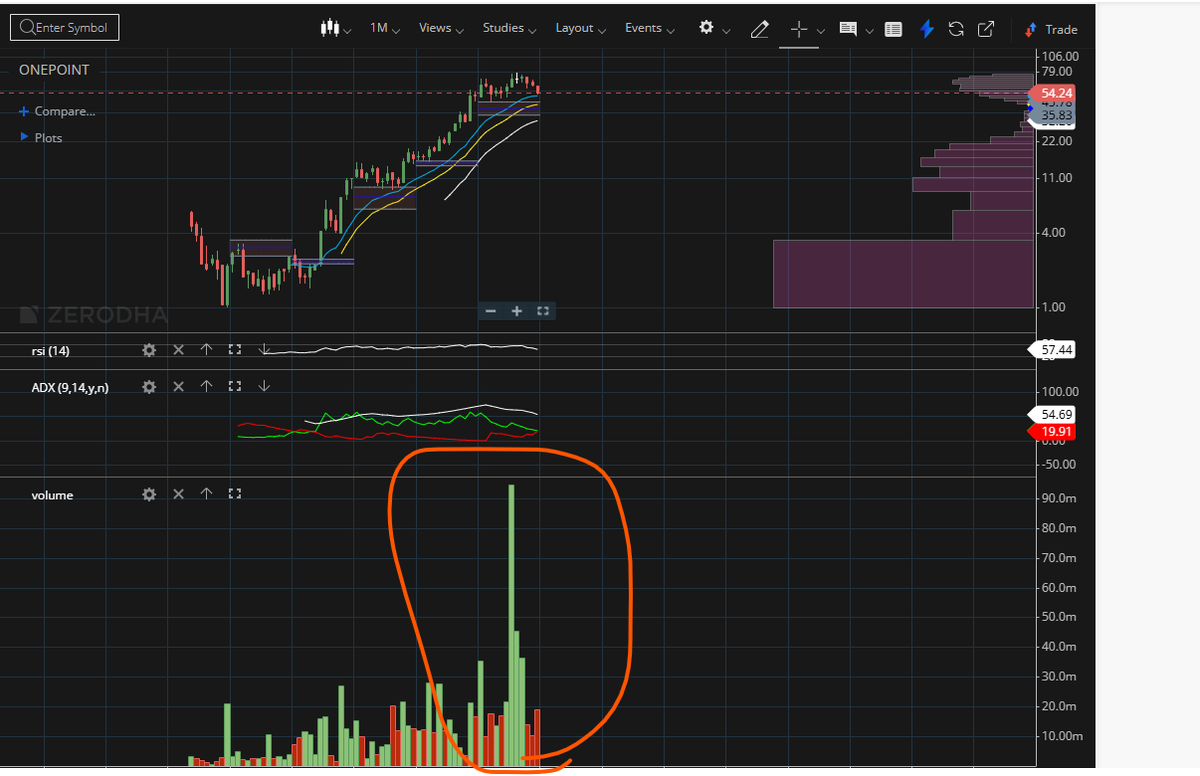Open the ADX (9,14,y,n) settings gear
This screenshot has height=776, width=1200.
coord(149,386)
